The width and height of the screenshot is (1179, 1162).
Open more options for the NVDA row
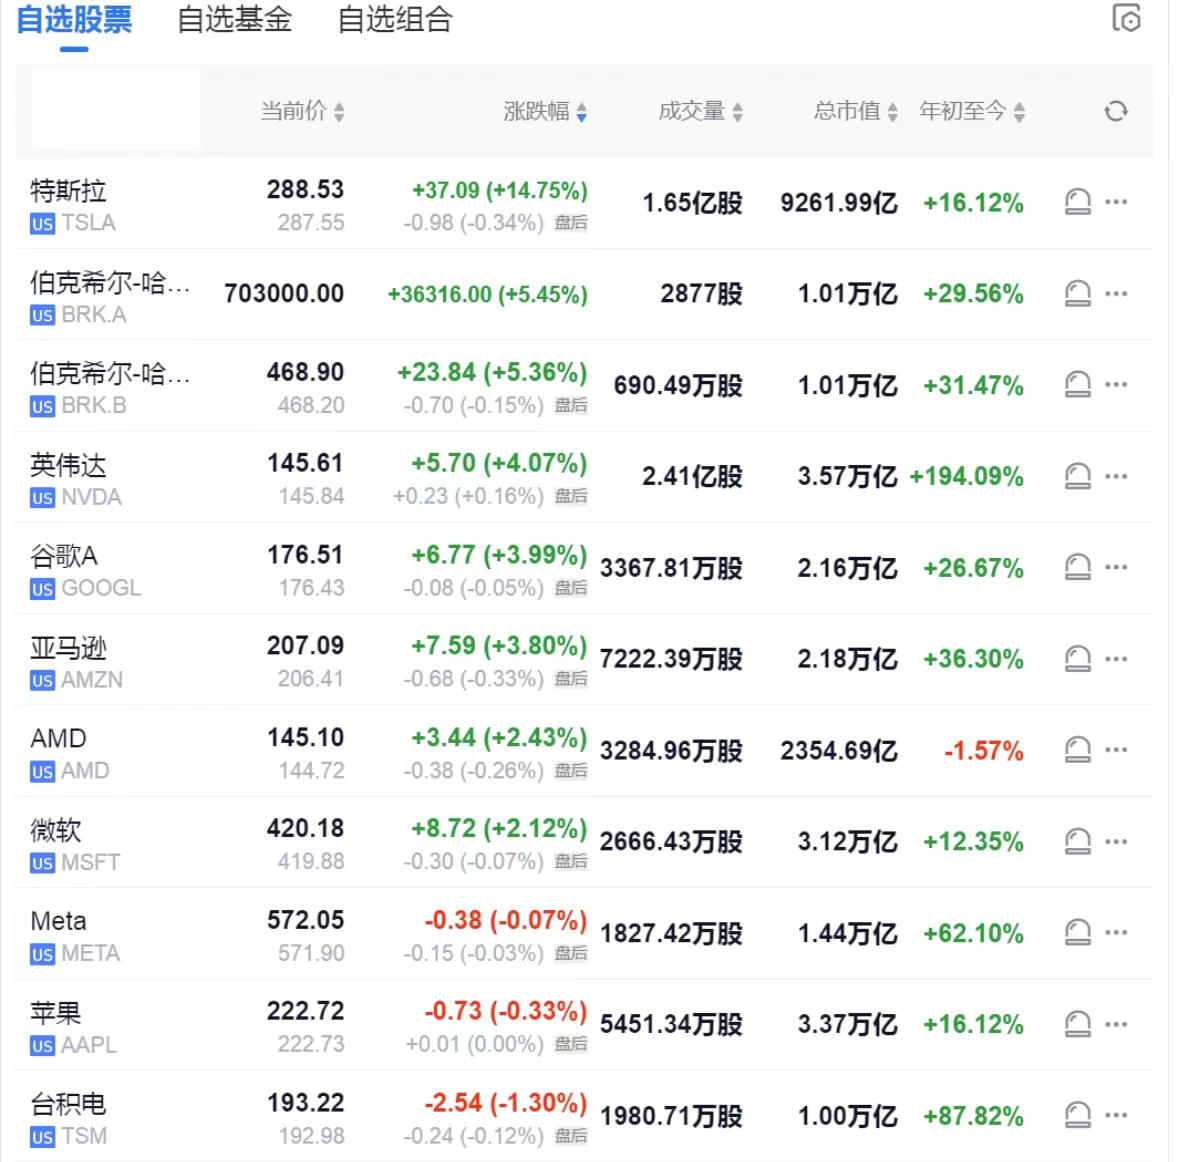pyautogui.click(x=1116, y=476)
